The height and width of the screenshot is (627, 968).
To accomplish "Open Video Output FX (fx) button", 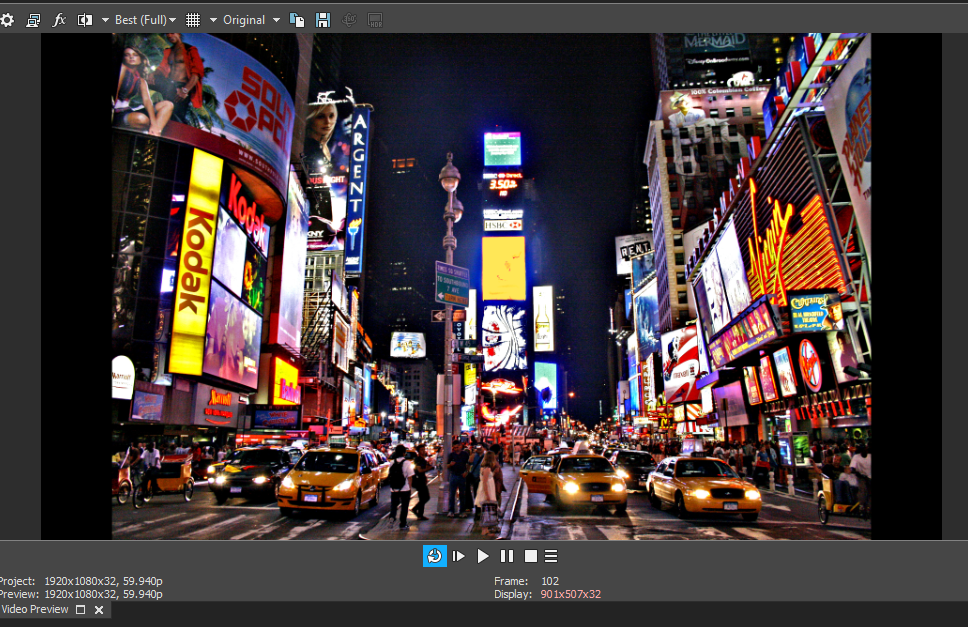I will pos(59,20).
